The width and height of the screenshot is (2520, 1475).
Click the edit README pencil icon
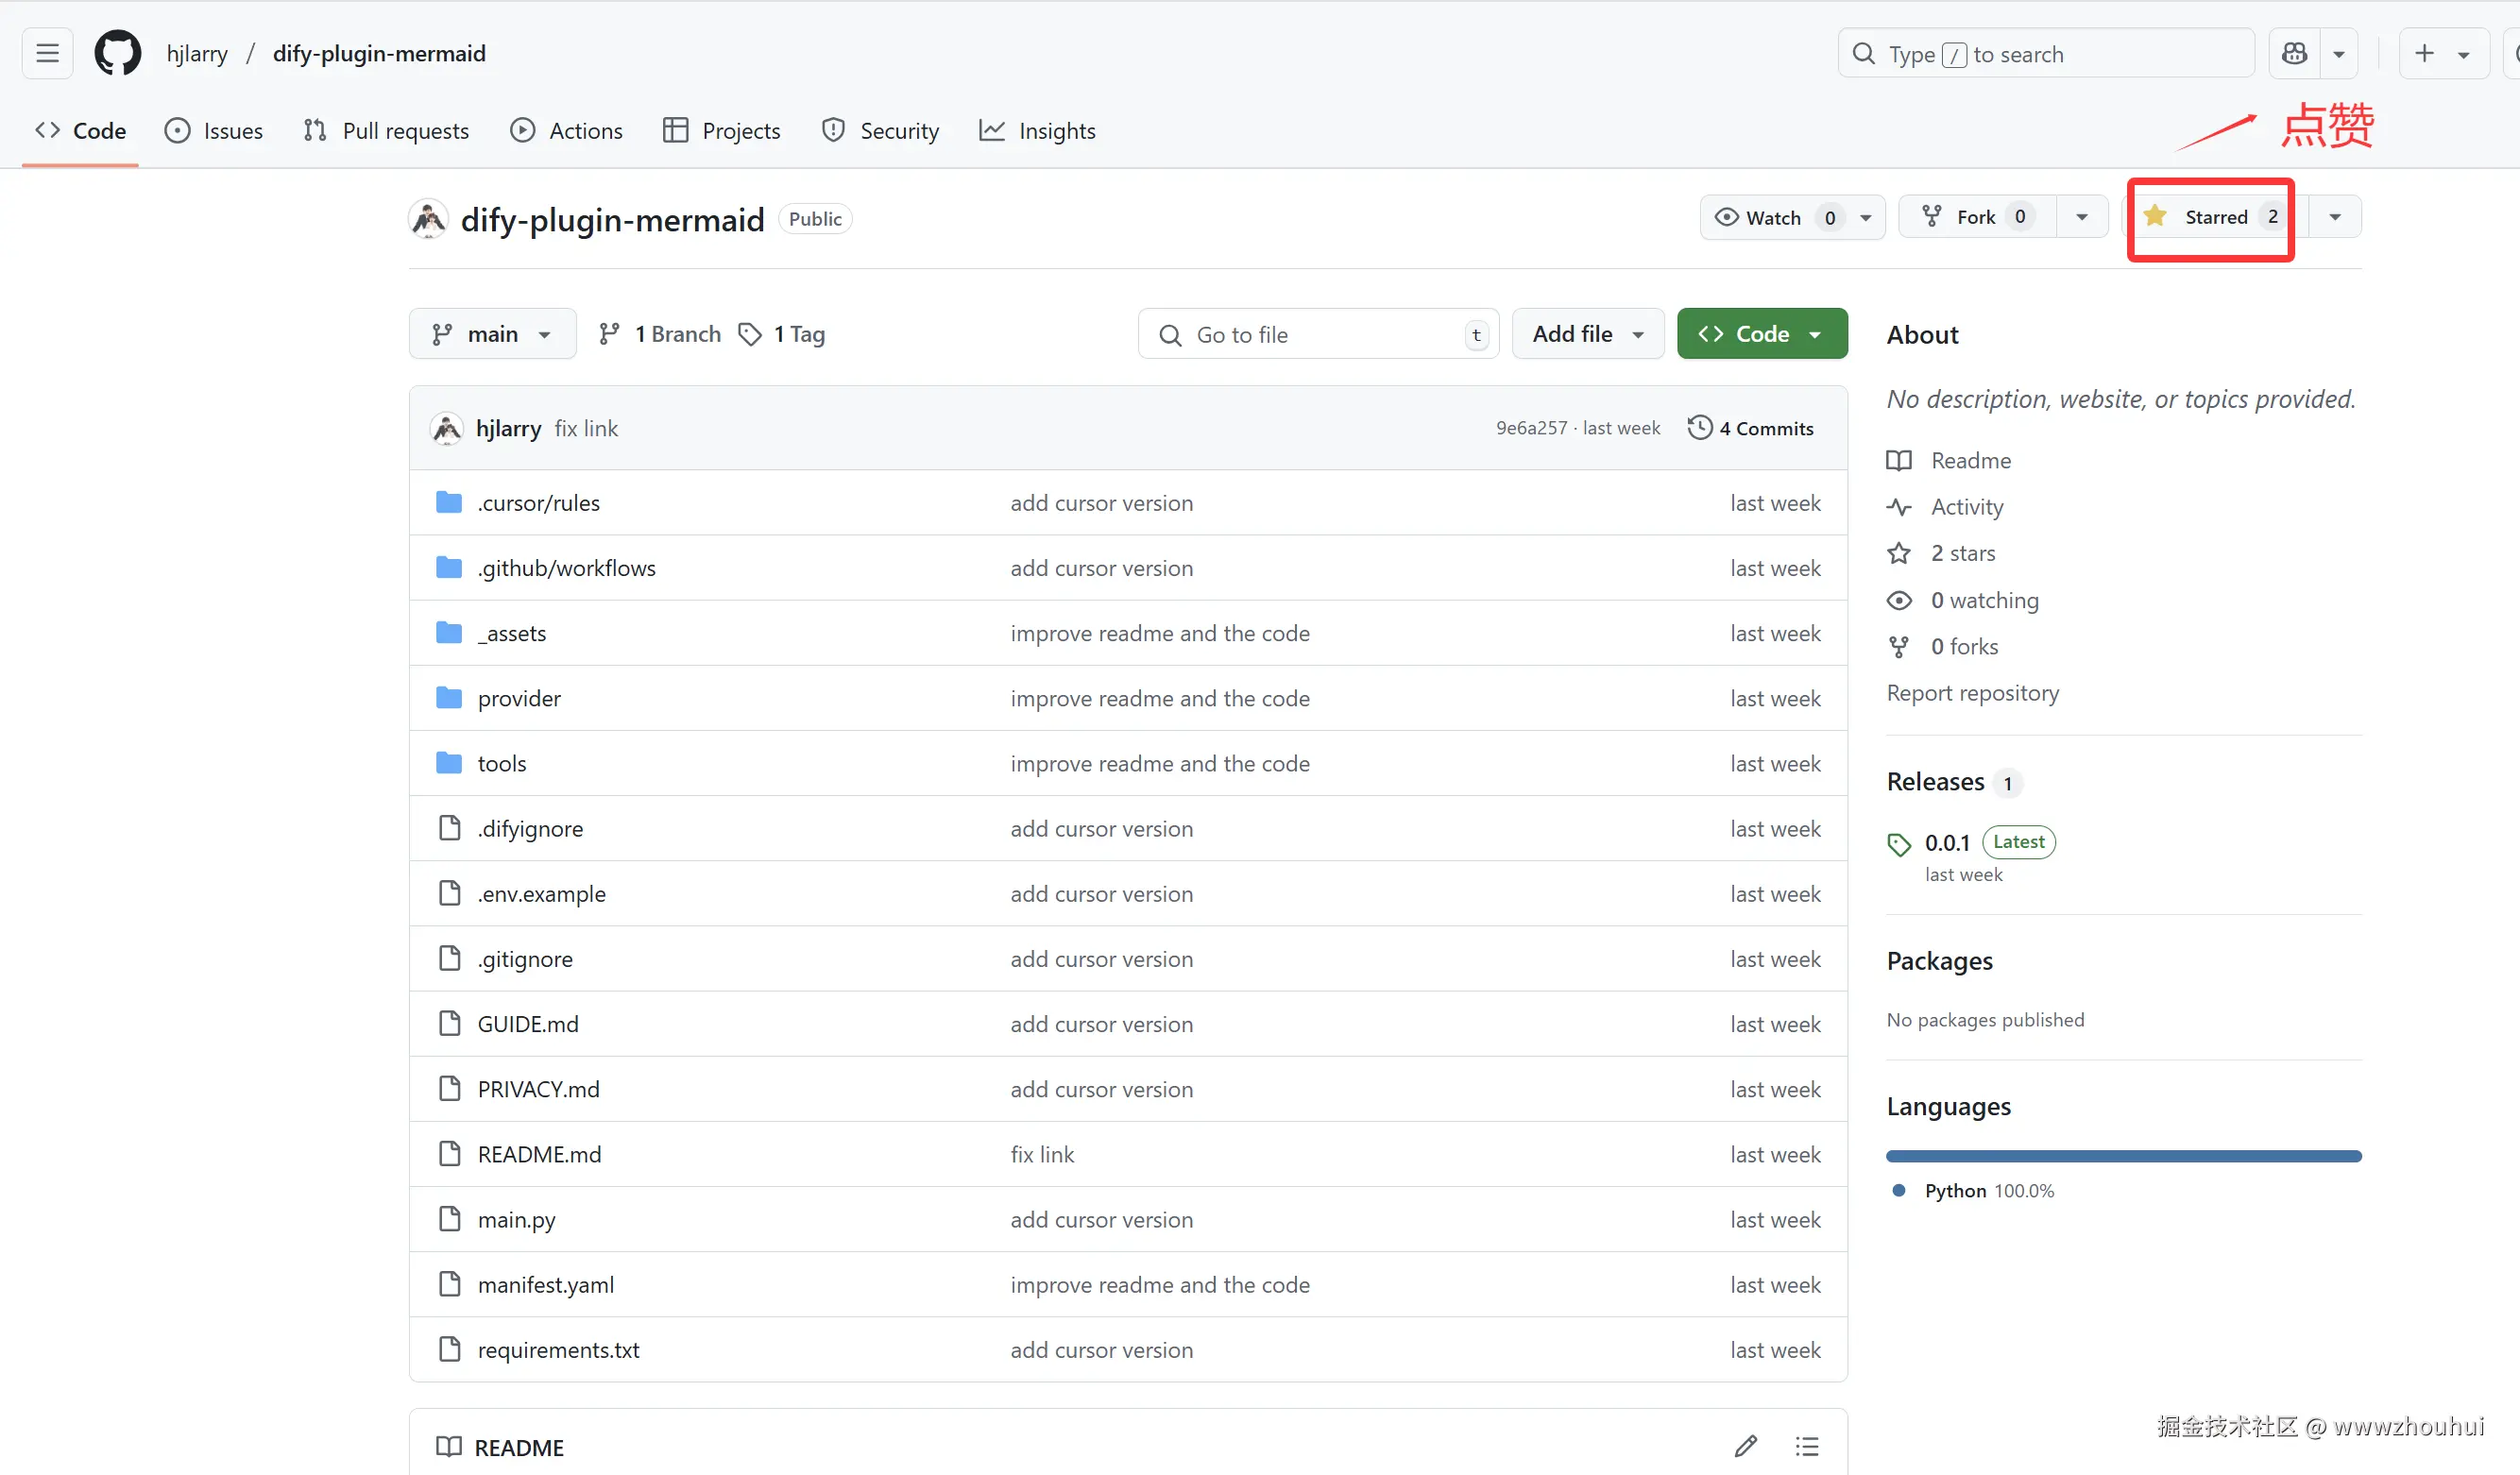[x=1746, y=1446]
